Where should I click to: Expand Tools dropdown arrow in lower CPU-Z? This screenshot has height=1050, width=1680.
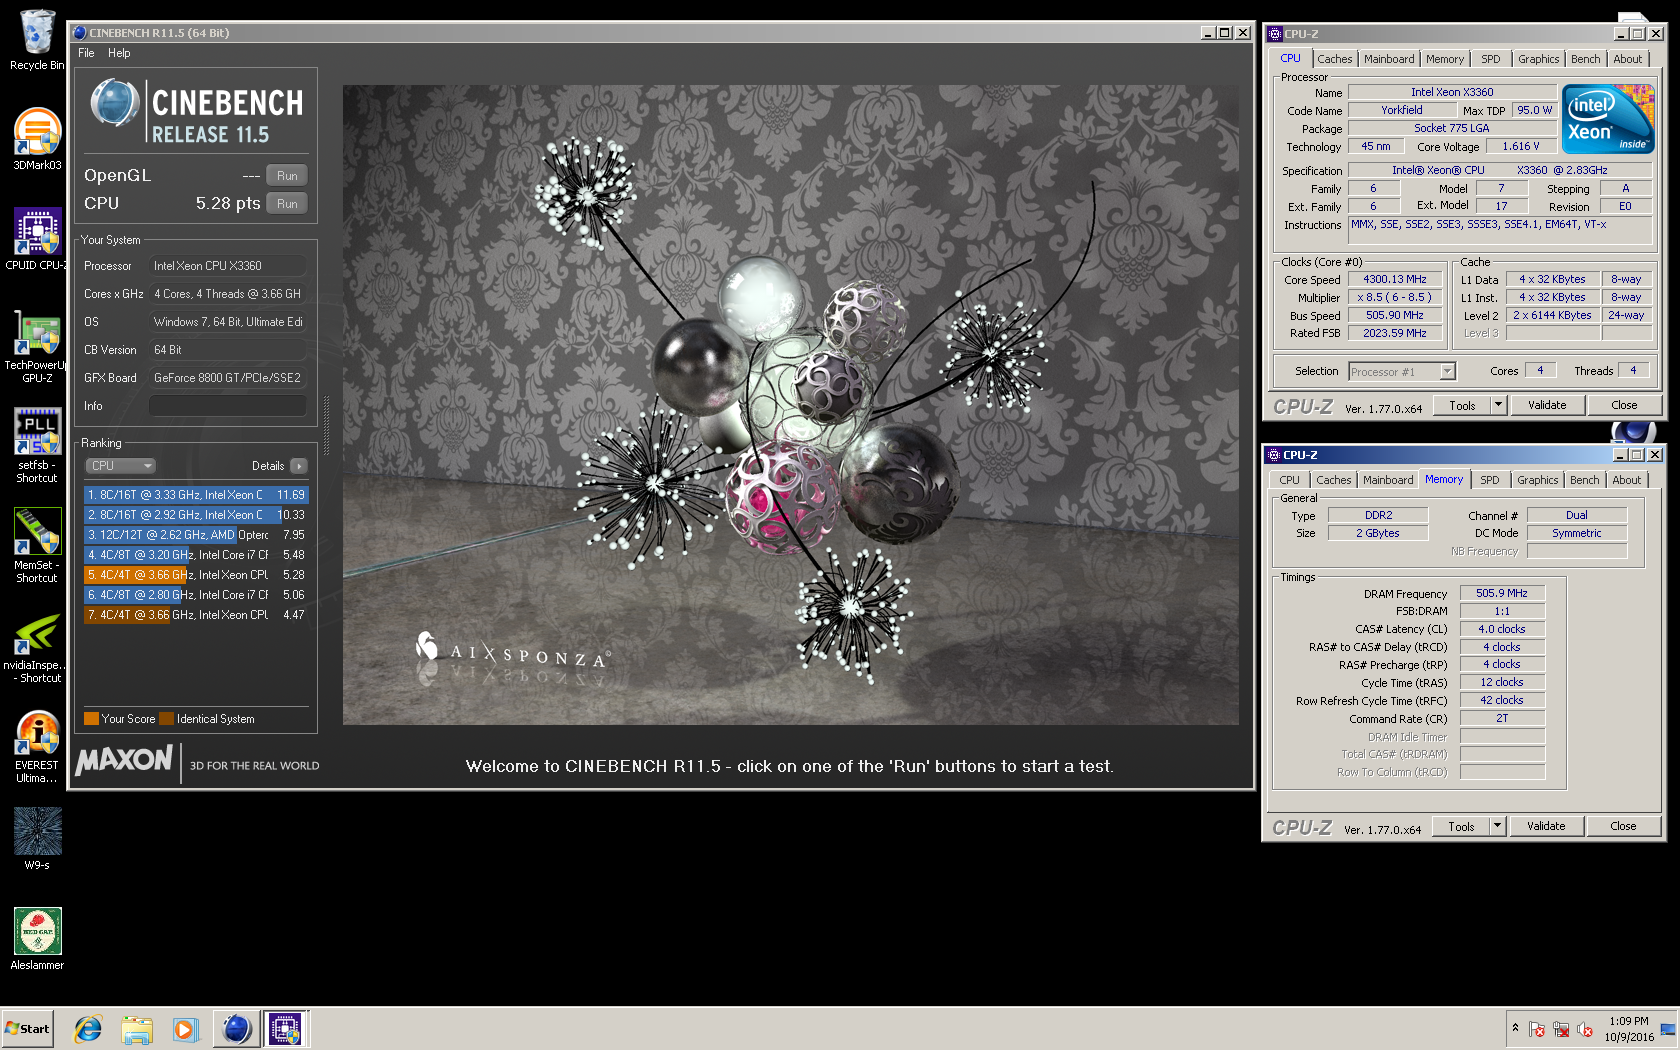point(1497,827)
